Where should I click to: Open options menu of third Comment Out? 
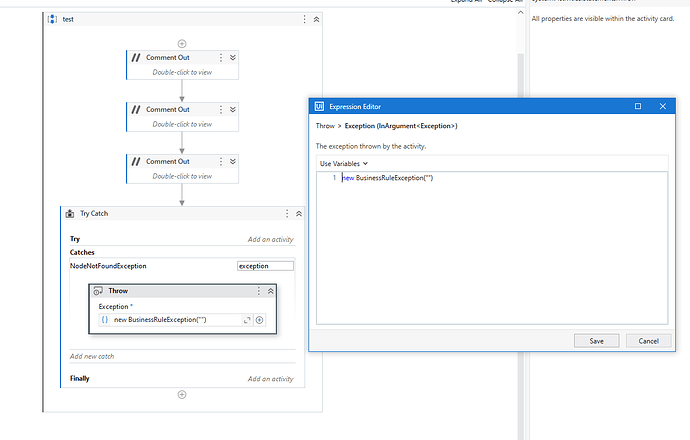point(221,161)
